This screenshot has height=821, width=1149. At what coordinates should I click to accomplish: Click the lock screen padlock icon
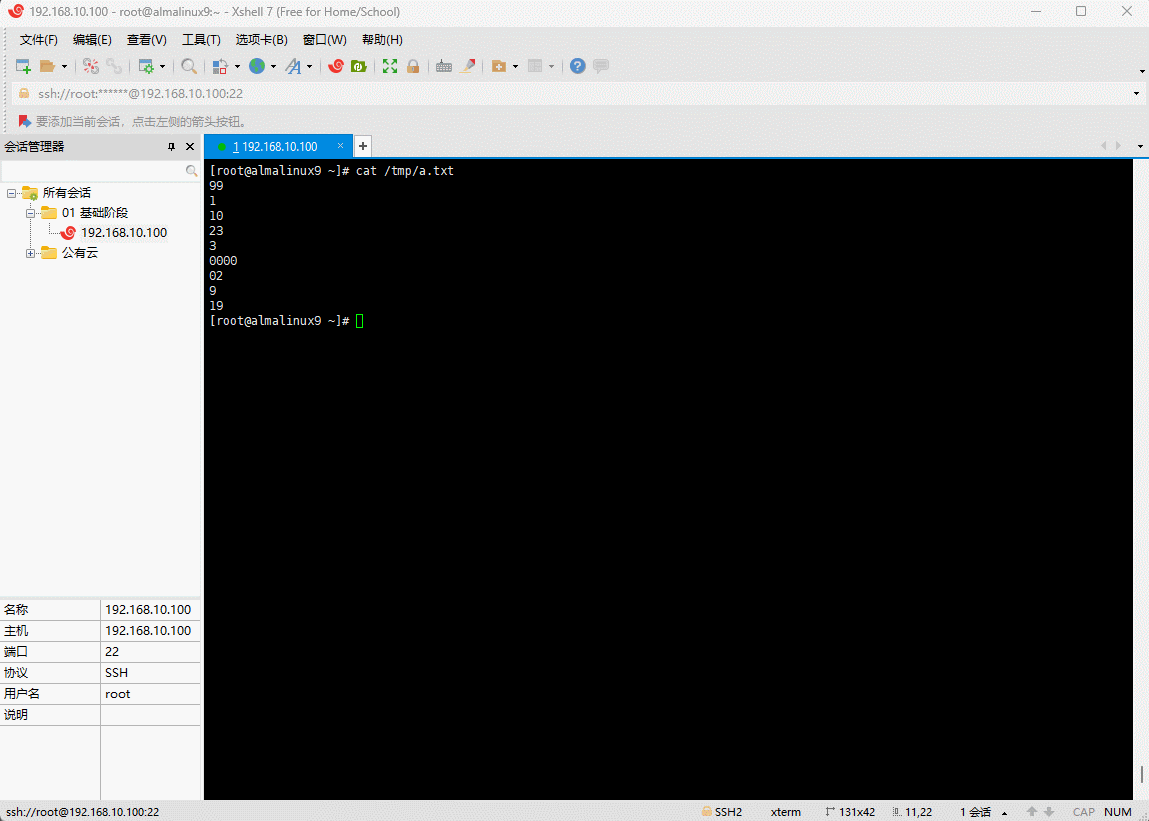click(x=412, y=66)
